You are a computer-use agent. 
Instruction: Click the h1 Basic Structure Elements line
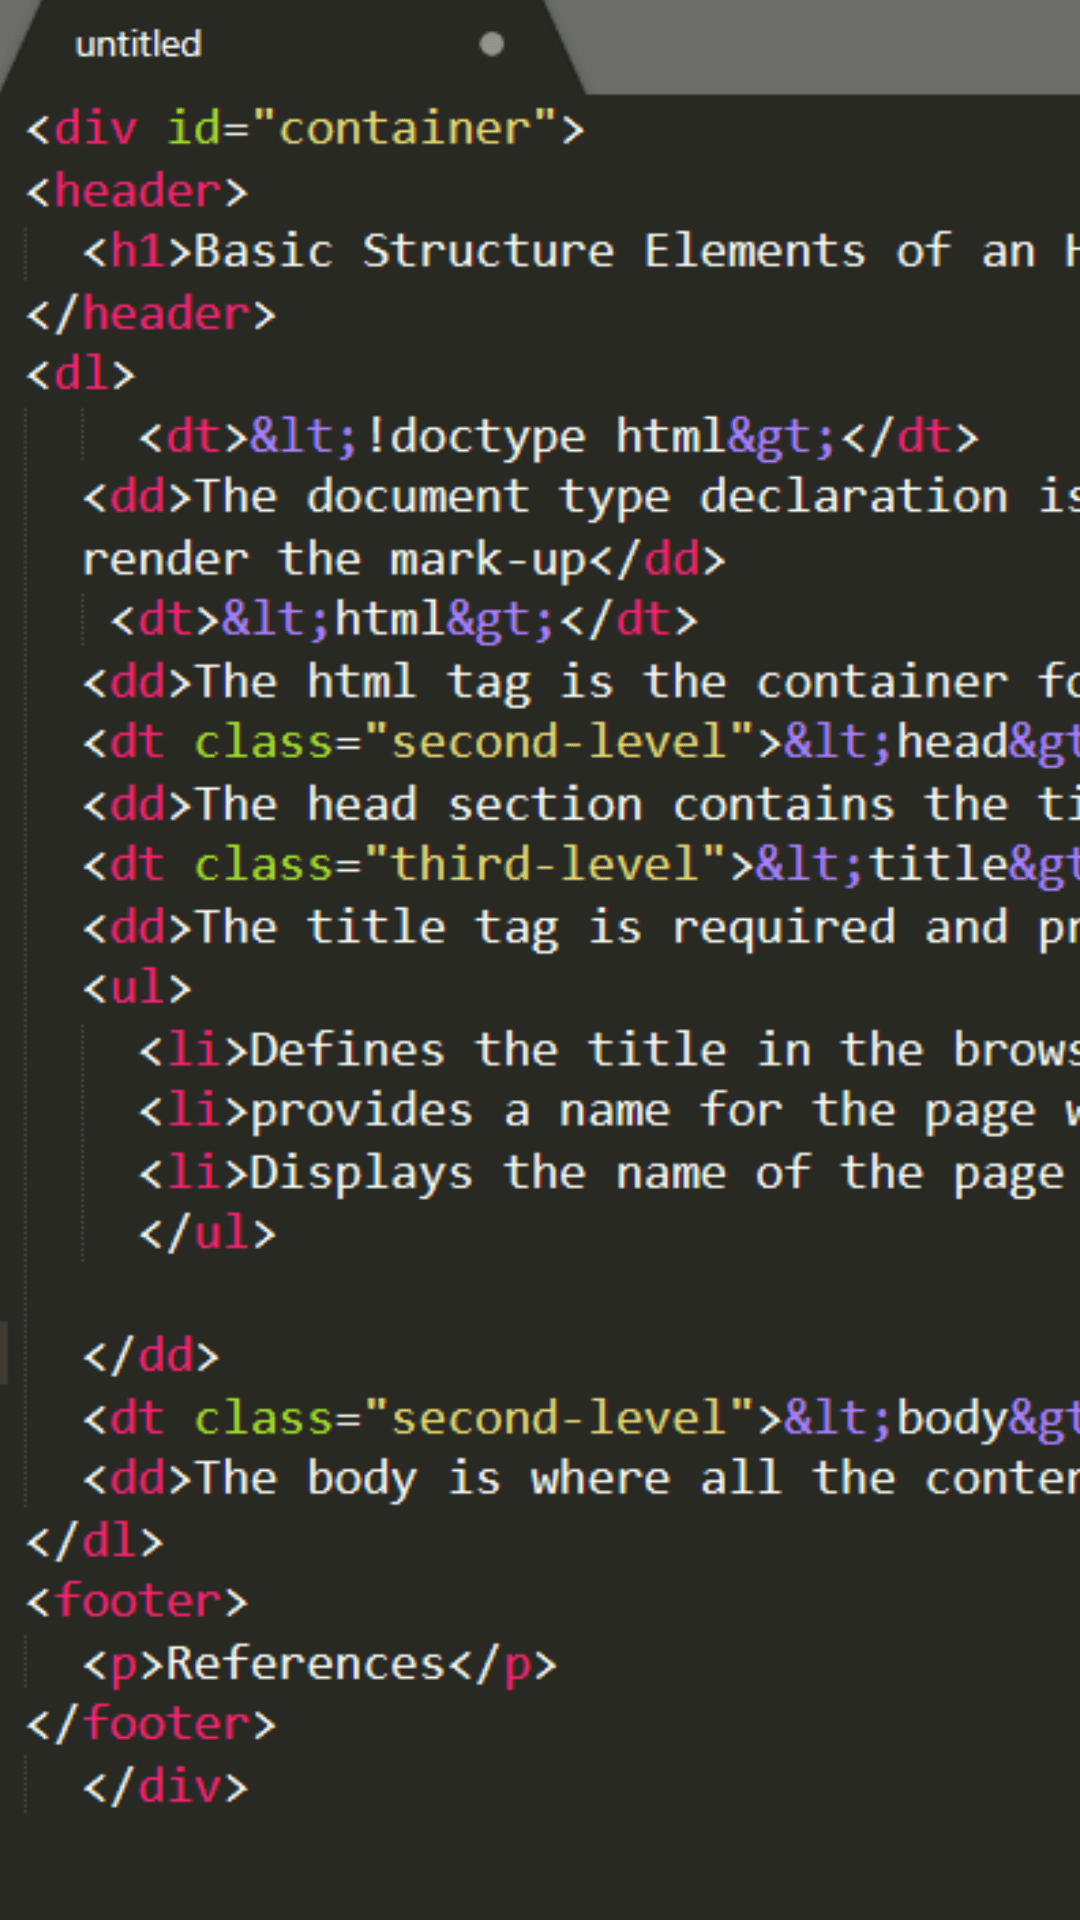tap(560, 252)
